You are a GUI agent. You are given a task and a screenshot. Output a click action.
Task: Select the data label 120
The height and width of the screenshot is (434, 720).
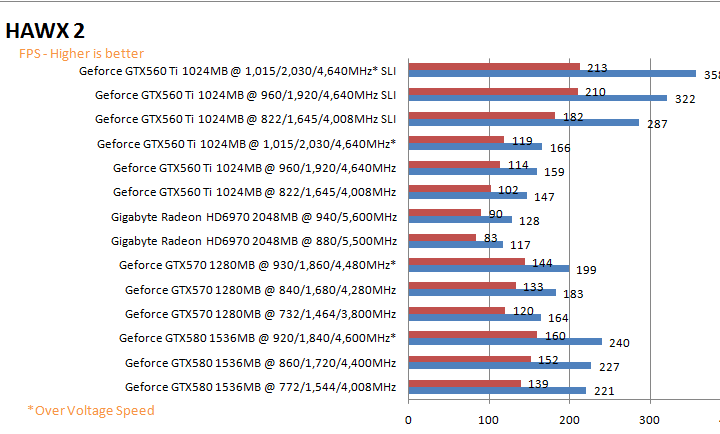coord(523,311)
